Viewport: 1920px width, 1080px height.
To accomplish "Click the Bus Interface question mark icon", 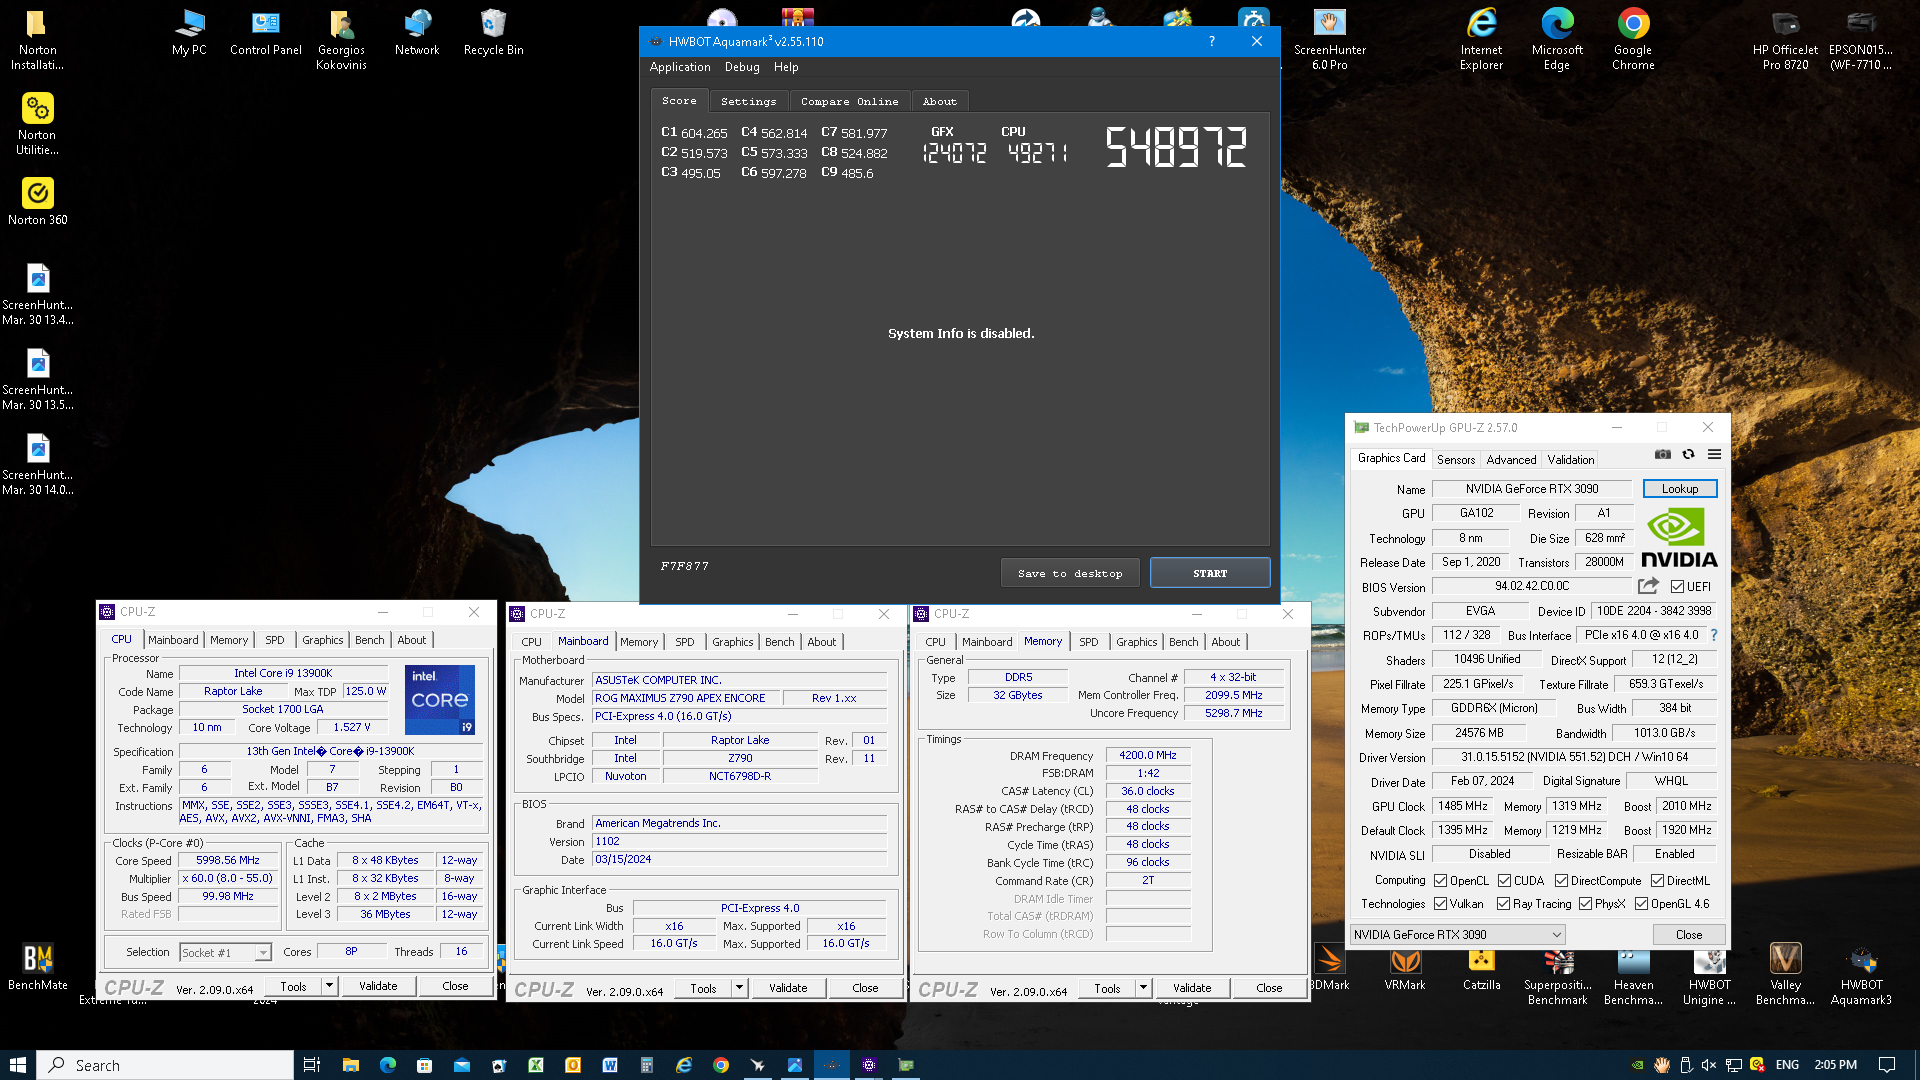I will click(1713, 635).
